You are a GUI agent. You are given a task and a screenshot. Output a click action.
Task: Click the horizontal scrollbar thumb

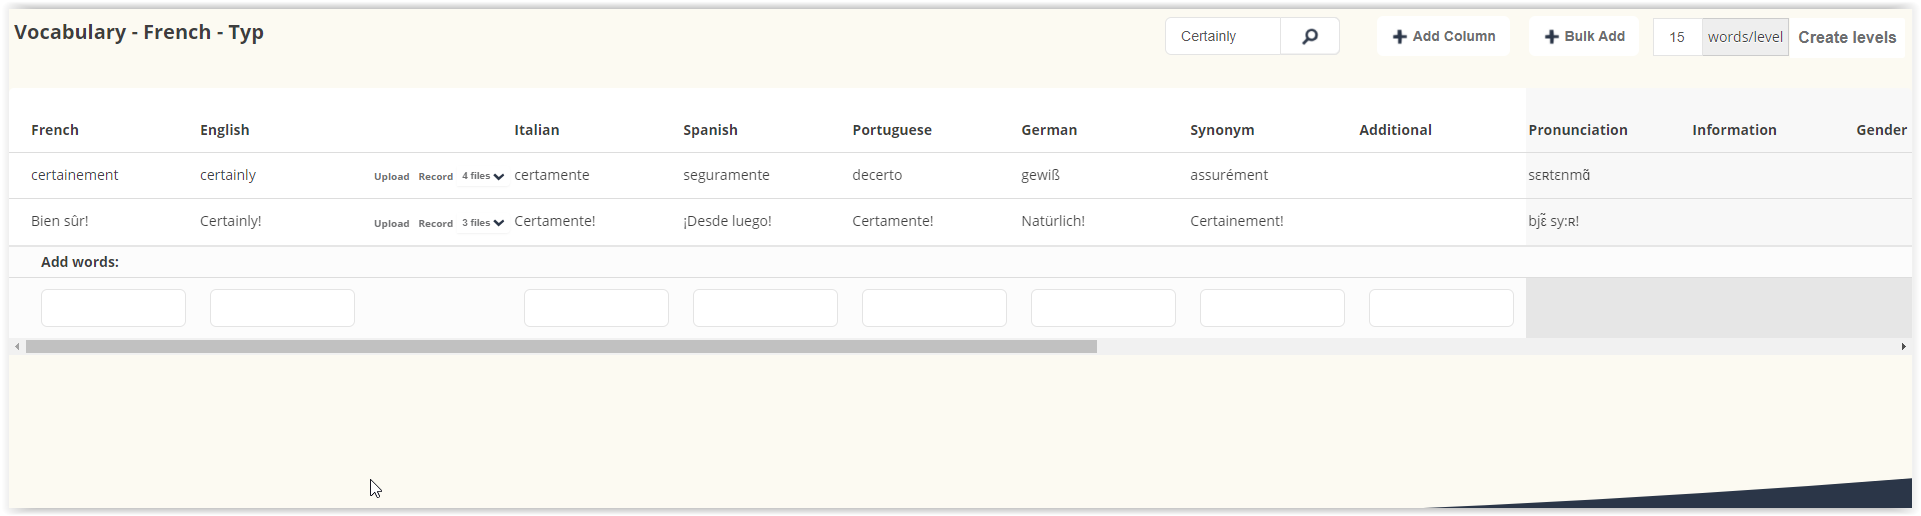point(561,346)
